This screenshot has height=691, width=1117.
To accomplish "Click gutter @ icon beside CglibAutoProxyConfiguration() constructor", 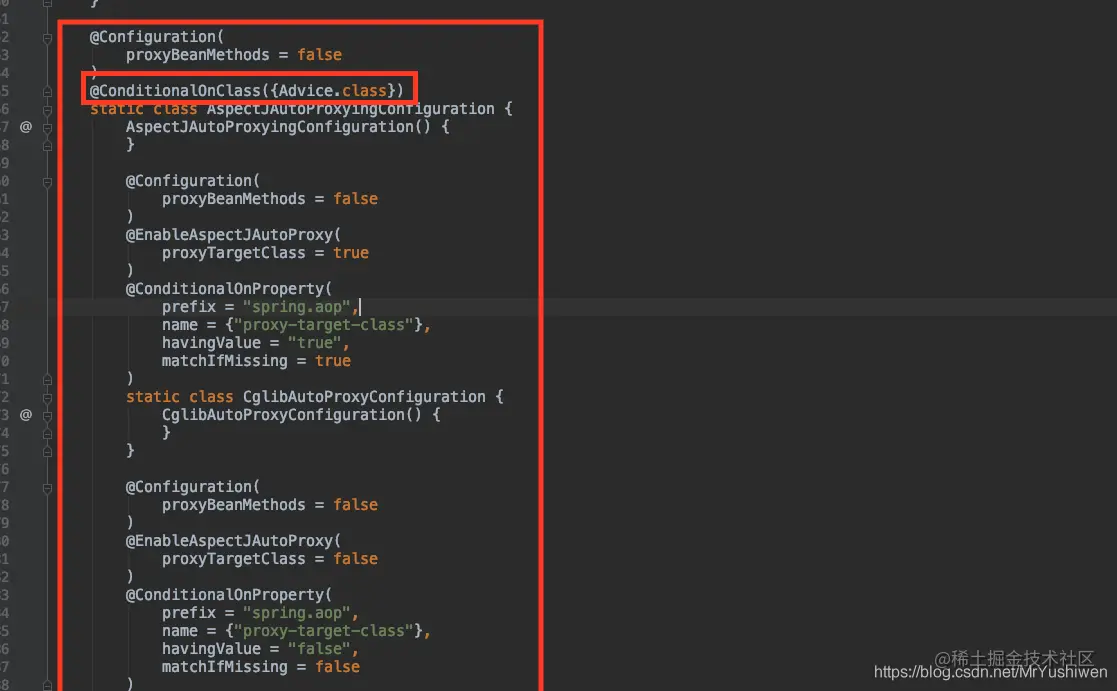I will tap(26, 415).
